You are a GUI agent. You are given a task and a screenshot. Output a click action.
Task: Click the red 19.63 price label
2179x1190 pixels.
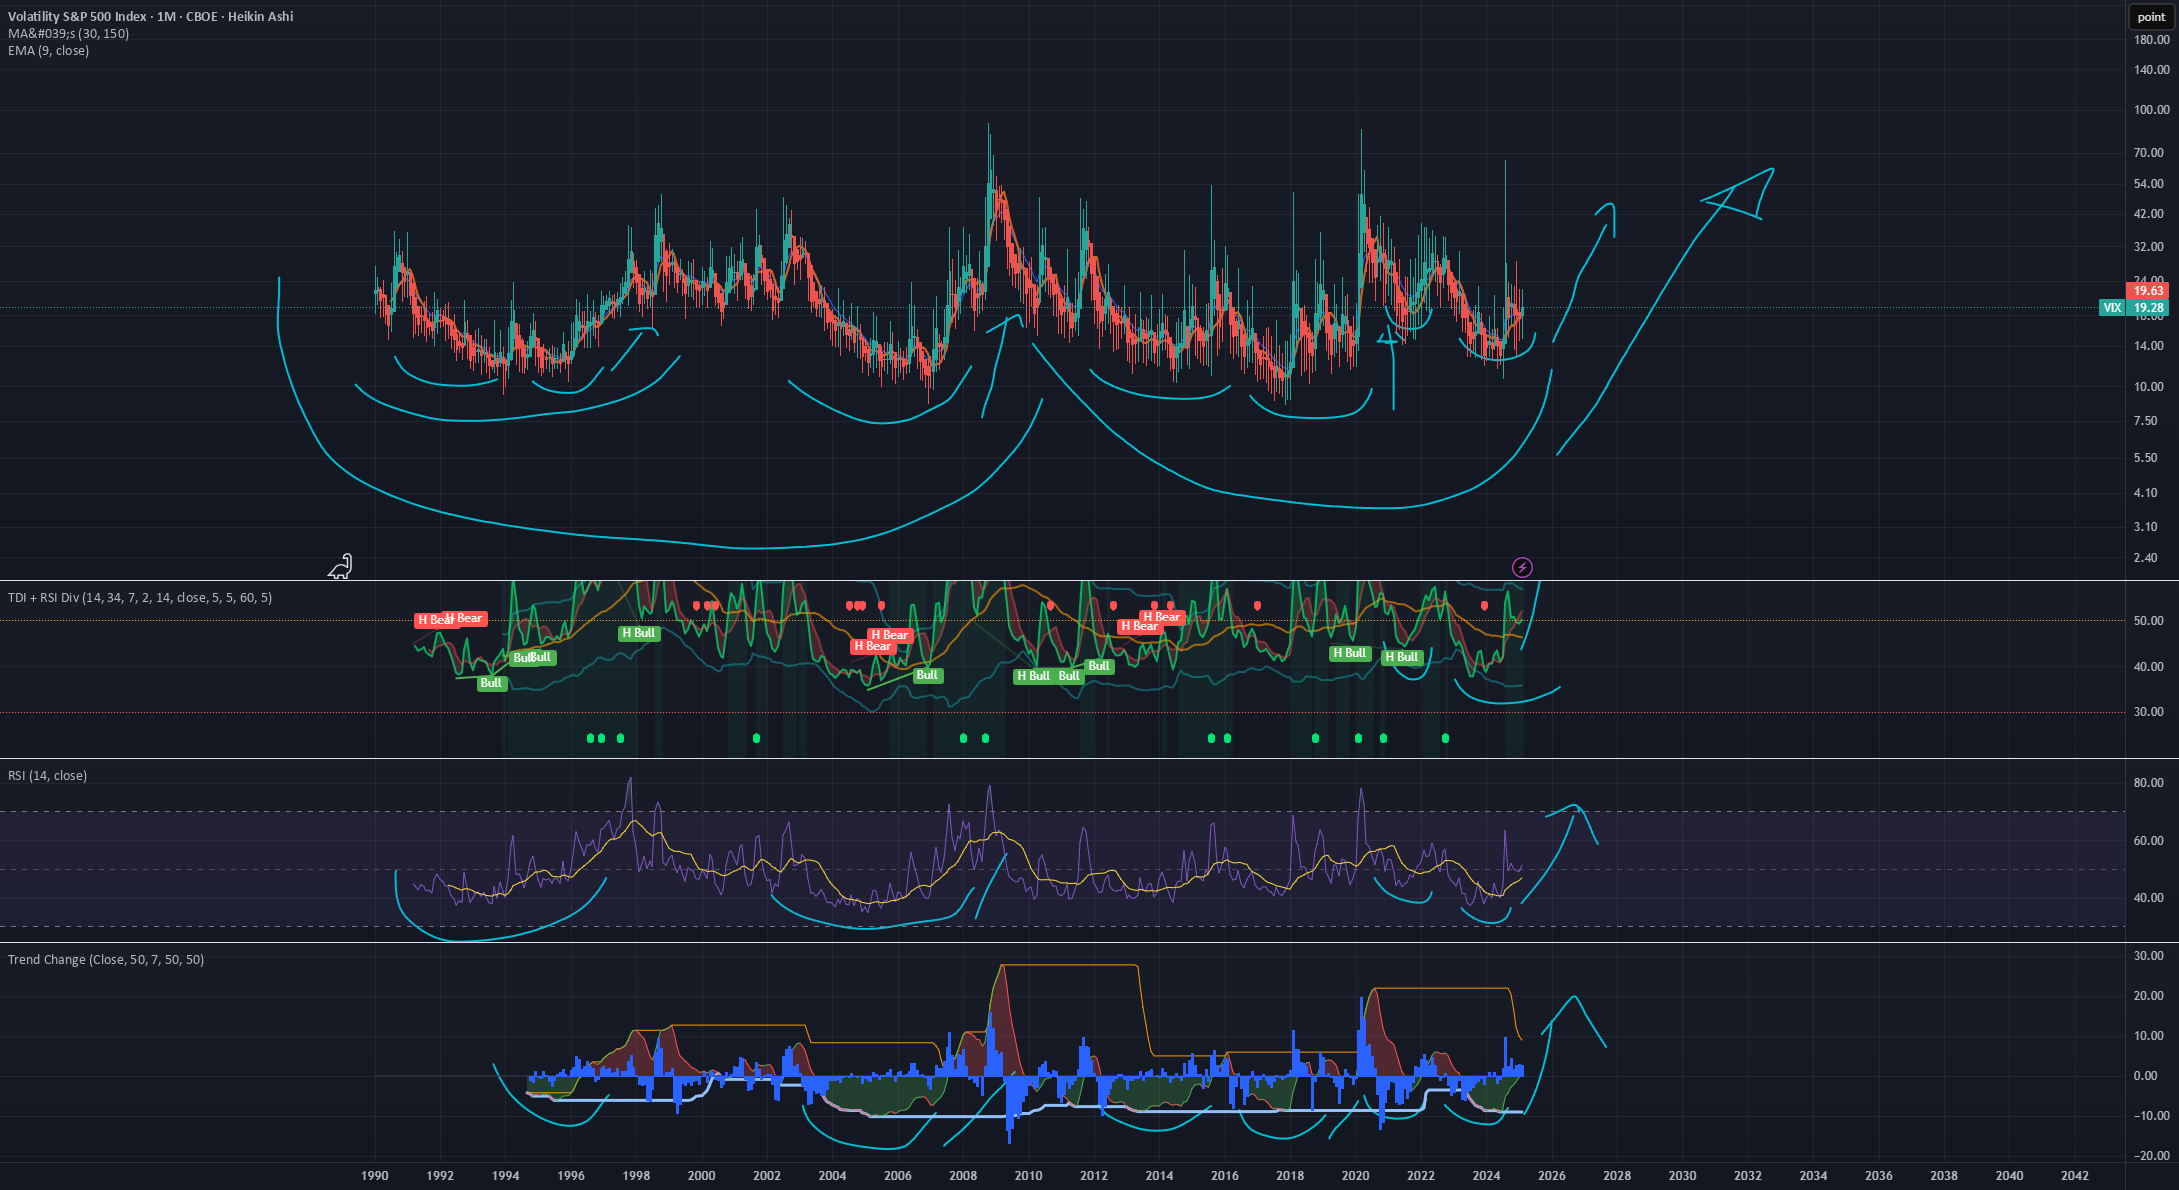[2149, 291]
